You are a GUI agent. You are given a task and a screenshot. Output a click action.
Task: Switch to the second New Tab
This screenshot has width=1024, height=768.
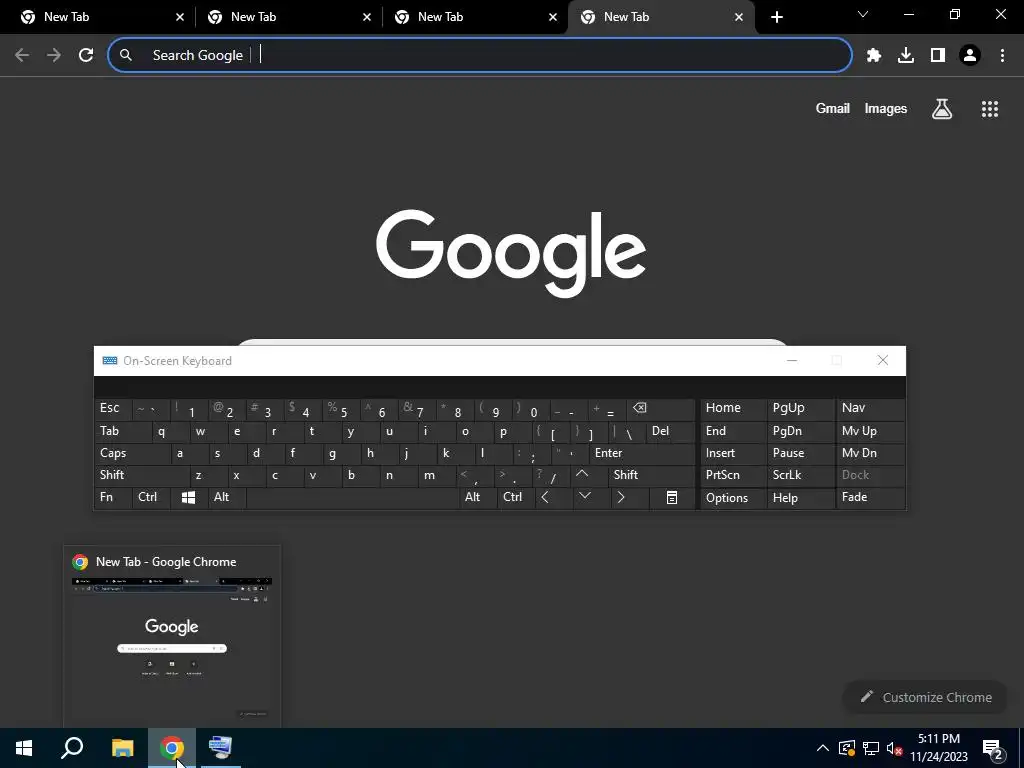coord(284,17)
